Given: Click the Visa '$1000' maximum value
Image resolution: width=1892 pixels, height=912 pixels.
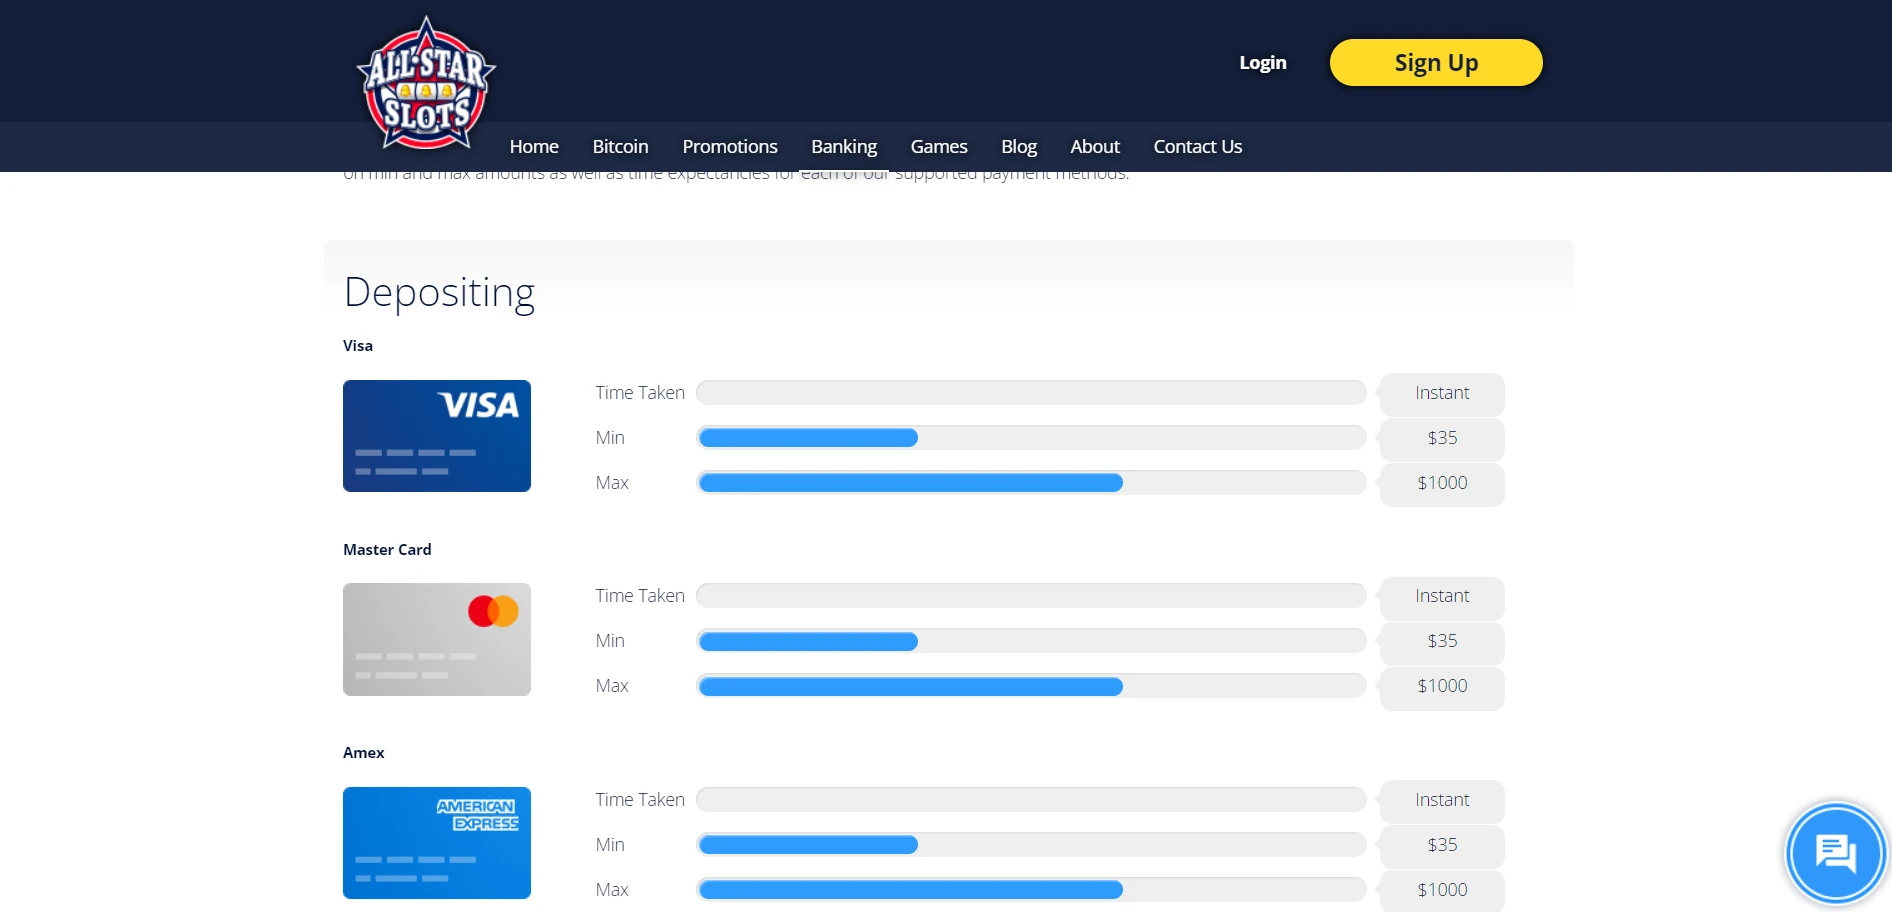Looking at the screenshot, I should pyautogui.click(x=1442, y=484).
